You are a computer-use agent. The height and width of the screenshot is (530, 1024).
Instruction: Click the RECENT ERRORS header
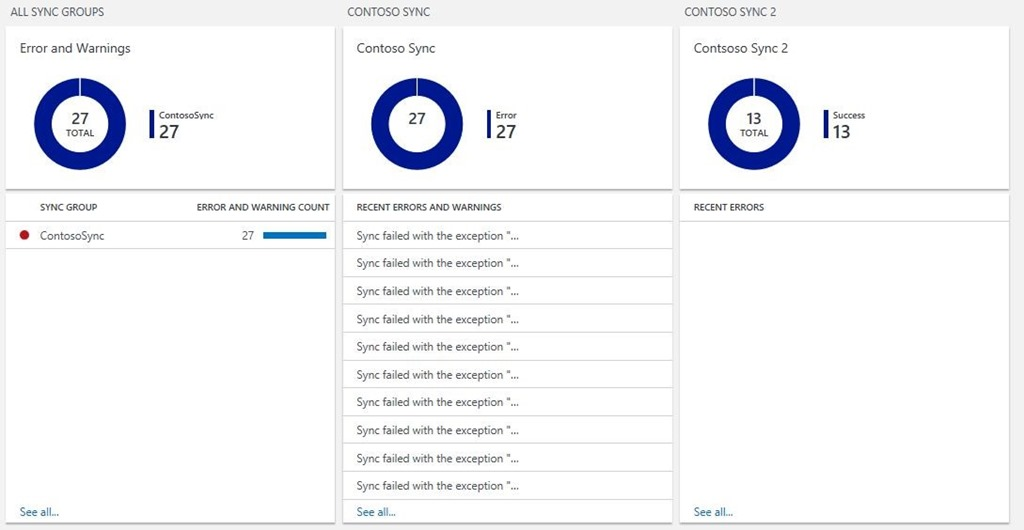(729, 207)
